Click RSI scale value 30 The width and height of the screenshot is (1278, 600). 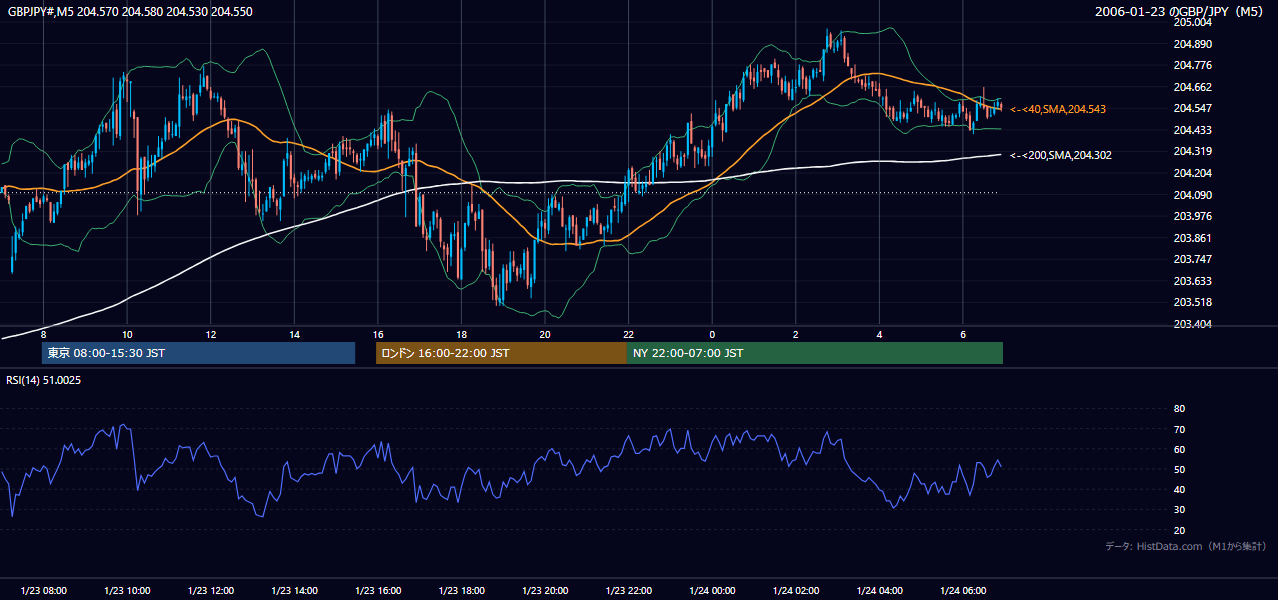coord(1179,510)
